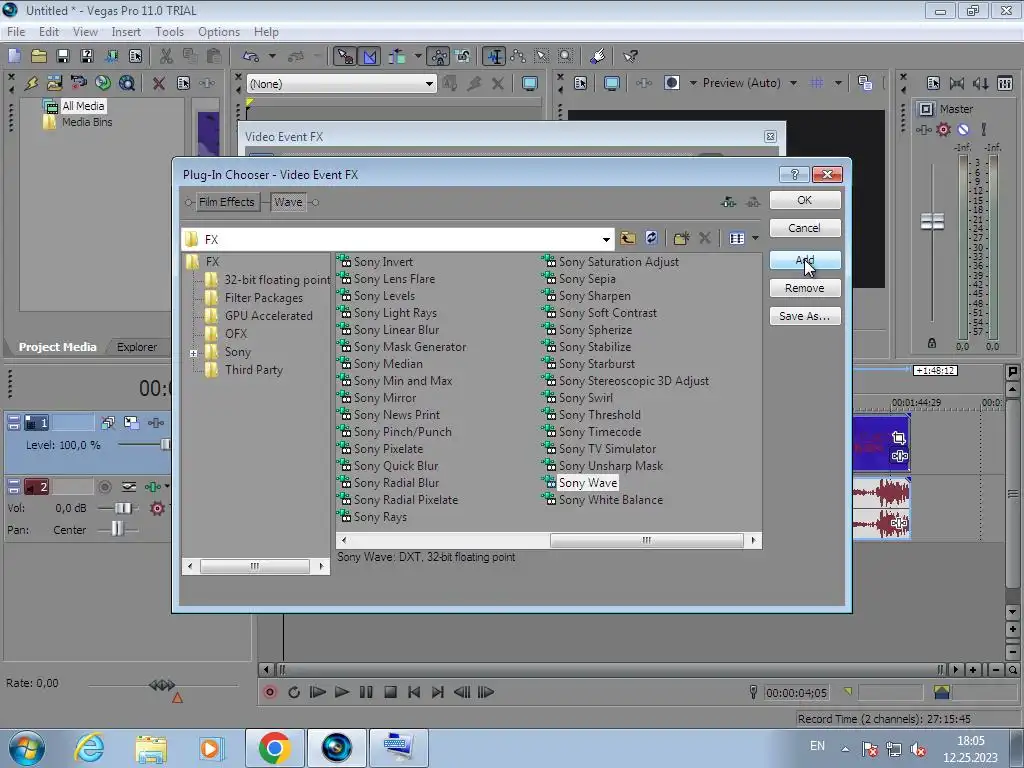This screenshot has width=1024, height=768.
Task: Click OK in Plug-In Chooser
Action: click(x=805, y=200)
